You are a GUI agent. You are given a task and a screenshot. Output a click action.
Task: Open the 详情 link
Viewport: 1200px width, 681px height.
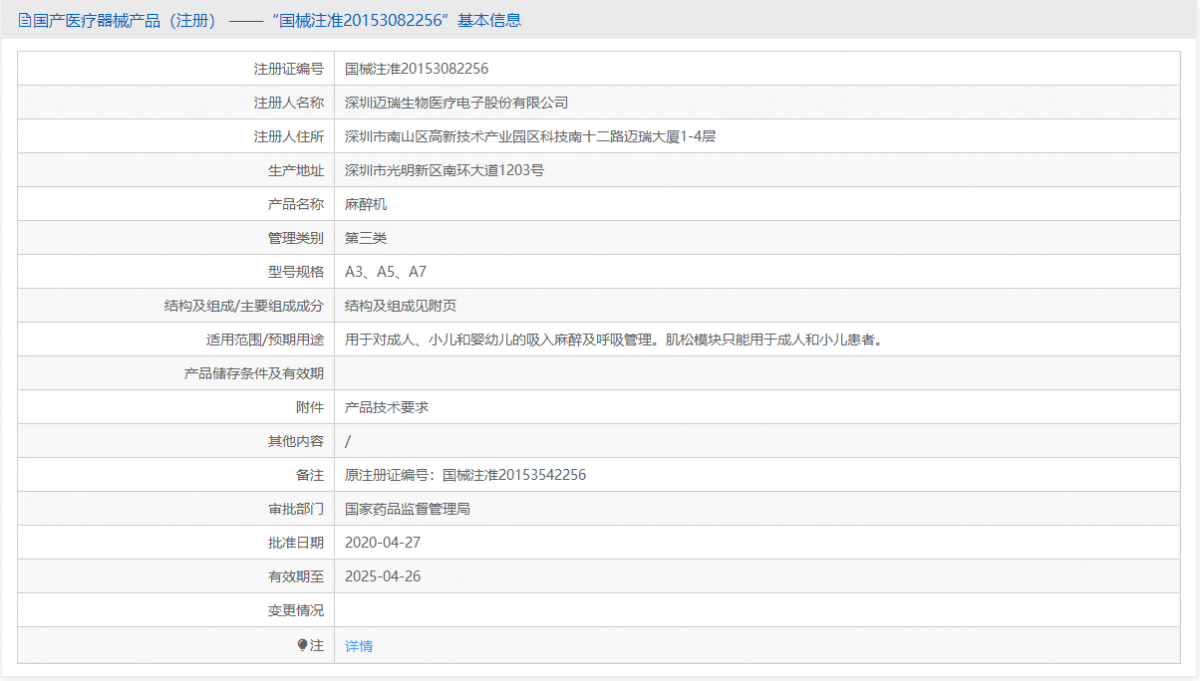coord(359,646)
